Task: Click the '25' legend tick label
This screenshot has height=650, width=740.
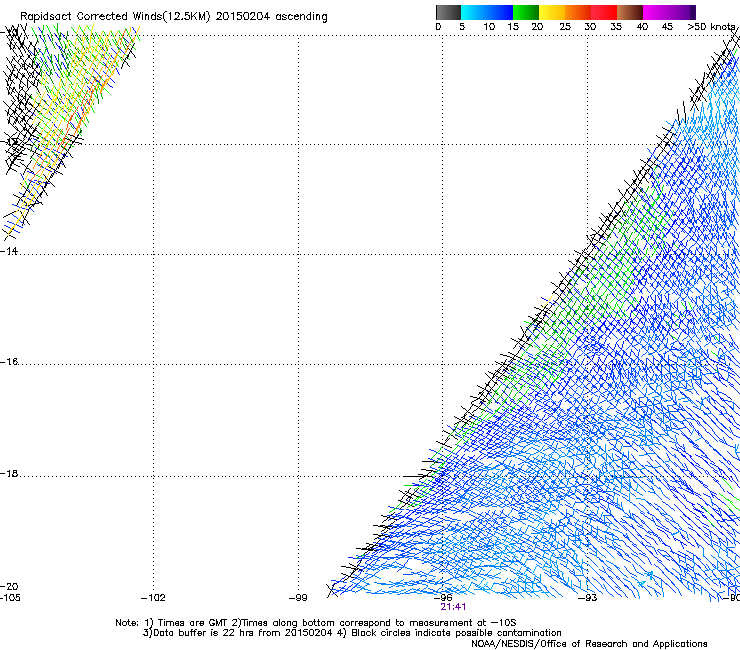Action: pos(565,27)
